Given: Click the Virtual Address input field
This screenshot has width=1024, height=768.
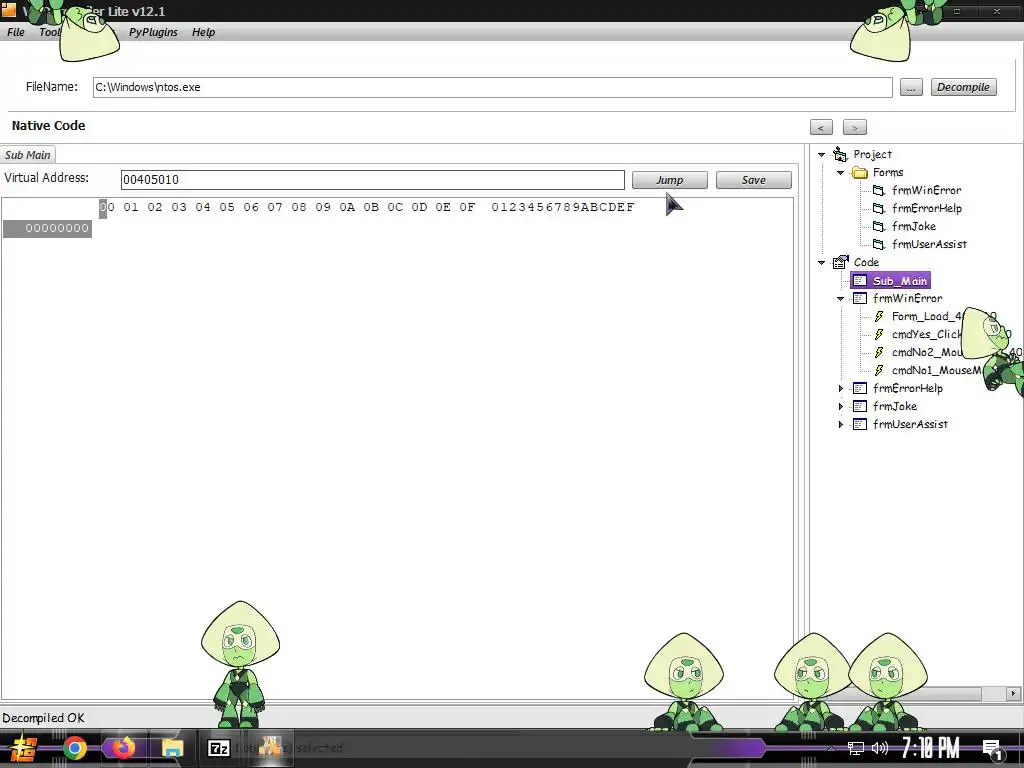Looking at the screenshot, I should (372, 180).
